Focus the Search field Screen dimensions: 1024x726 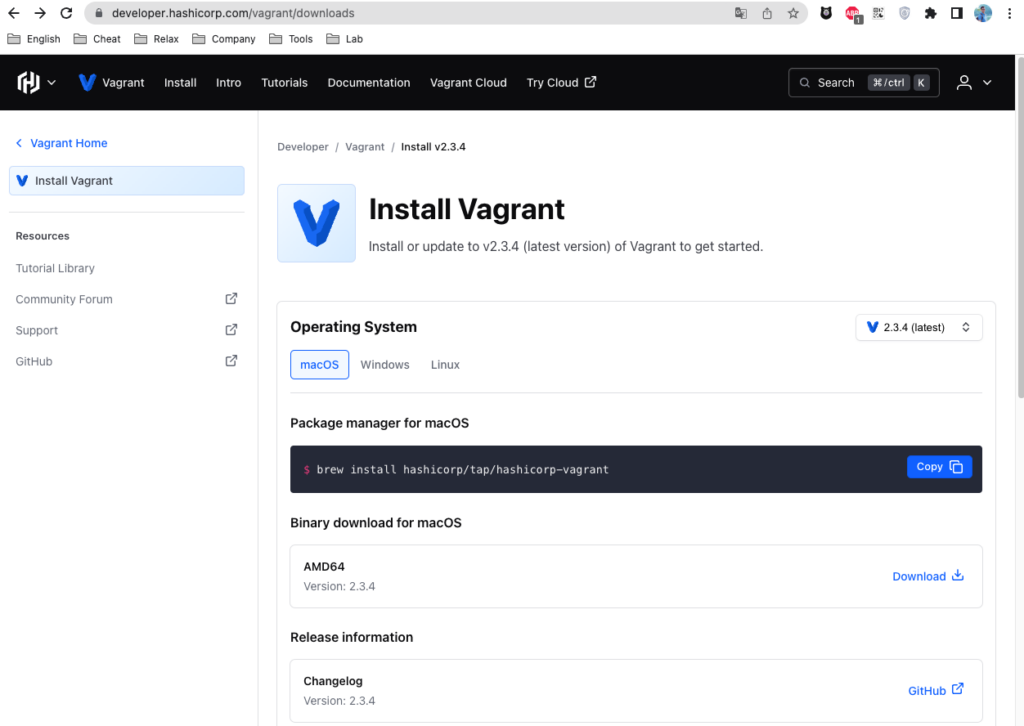click(x=863, y=82)
